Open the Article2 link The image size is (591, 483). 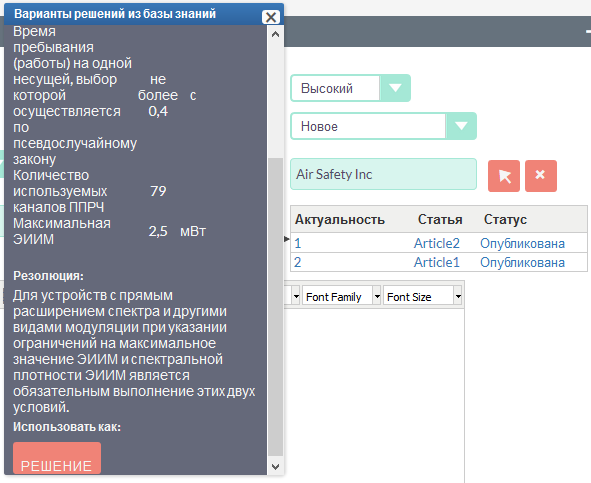(x=436, y=243)
